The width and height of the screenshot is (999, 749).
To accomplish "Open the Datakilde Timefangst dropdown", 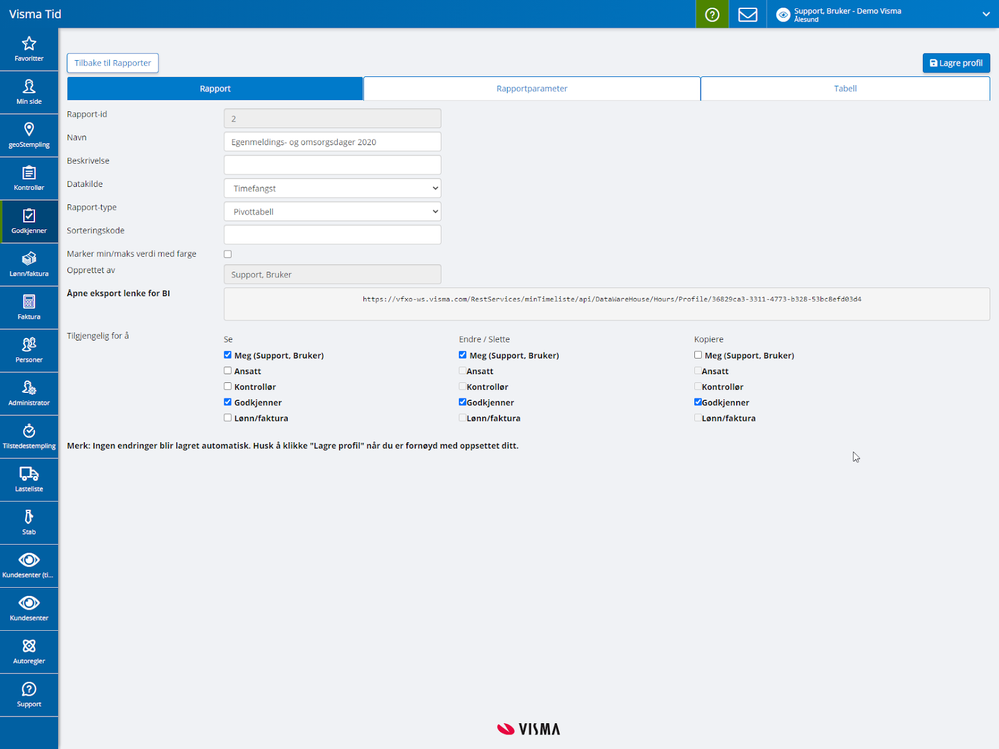I will pos(332,188).
